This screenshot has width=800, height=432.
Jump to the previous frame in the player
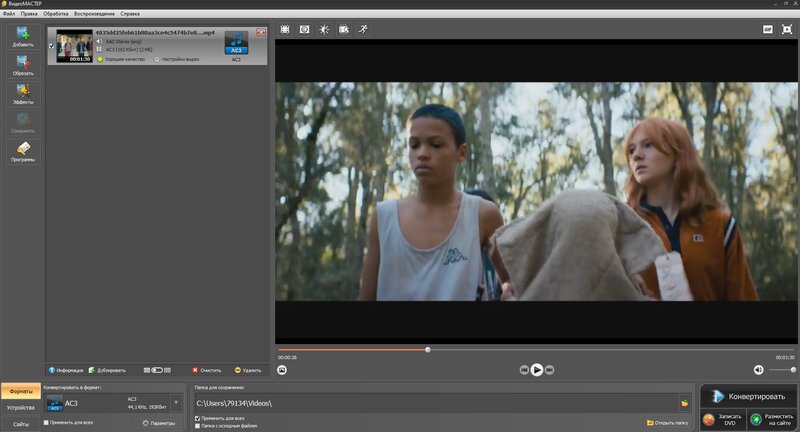[x=524, y=370]
